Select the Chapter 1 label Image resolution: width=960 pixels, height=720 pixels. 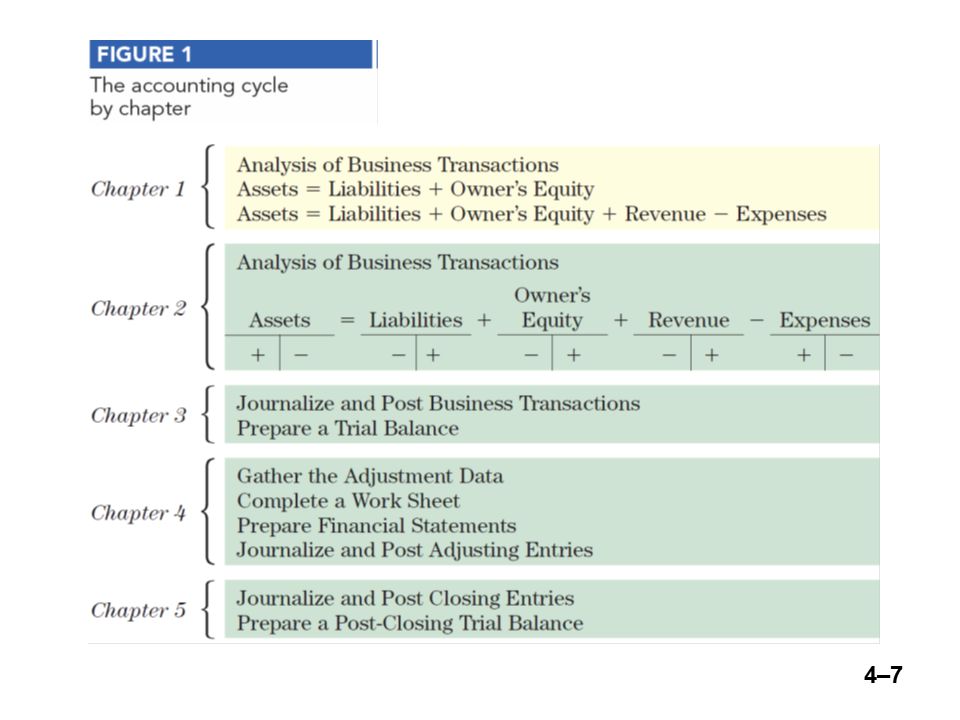[138, 189]
